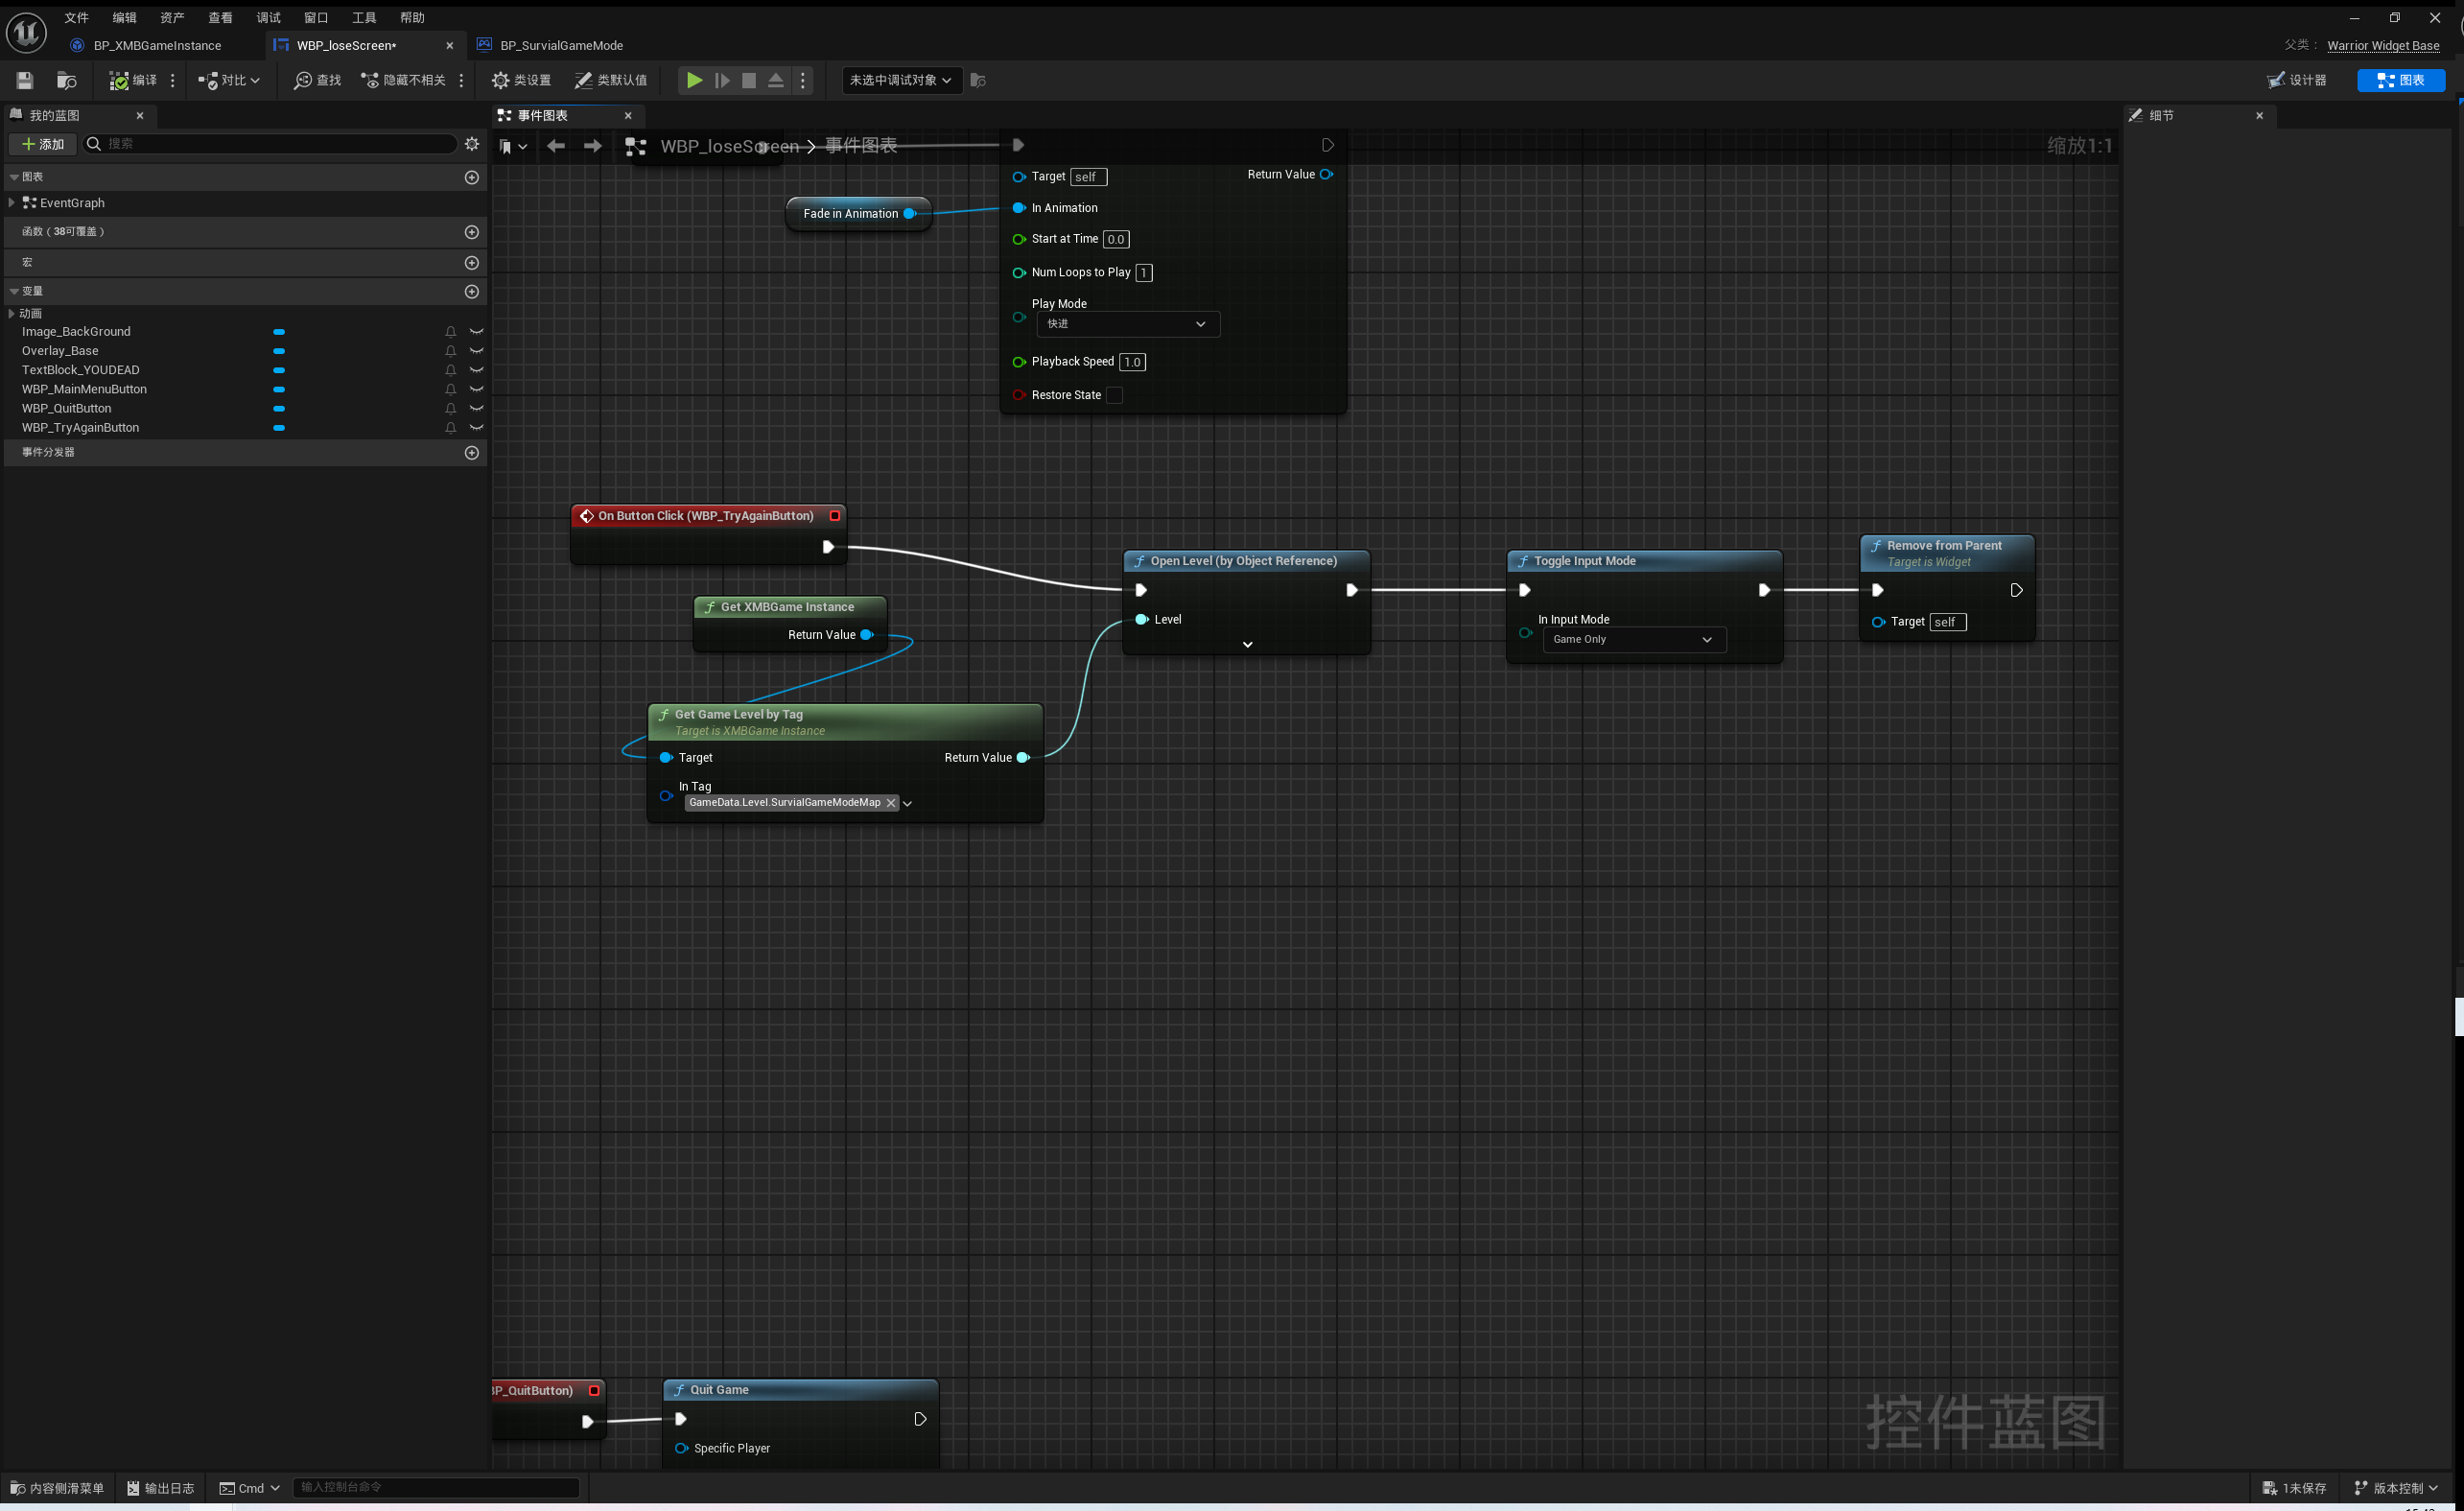
Task: Open the File (文件) menu
Action: pos(77,17)
